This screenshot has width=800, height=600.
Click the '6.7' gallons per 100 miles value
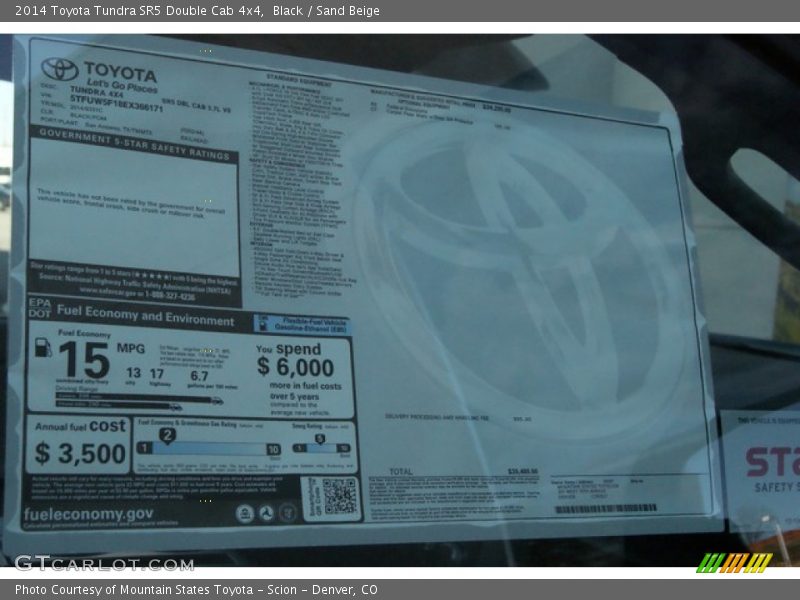(x=199, y=376)
